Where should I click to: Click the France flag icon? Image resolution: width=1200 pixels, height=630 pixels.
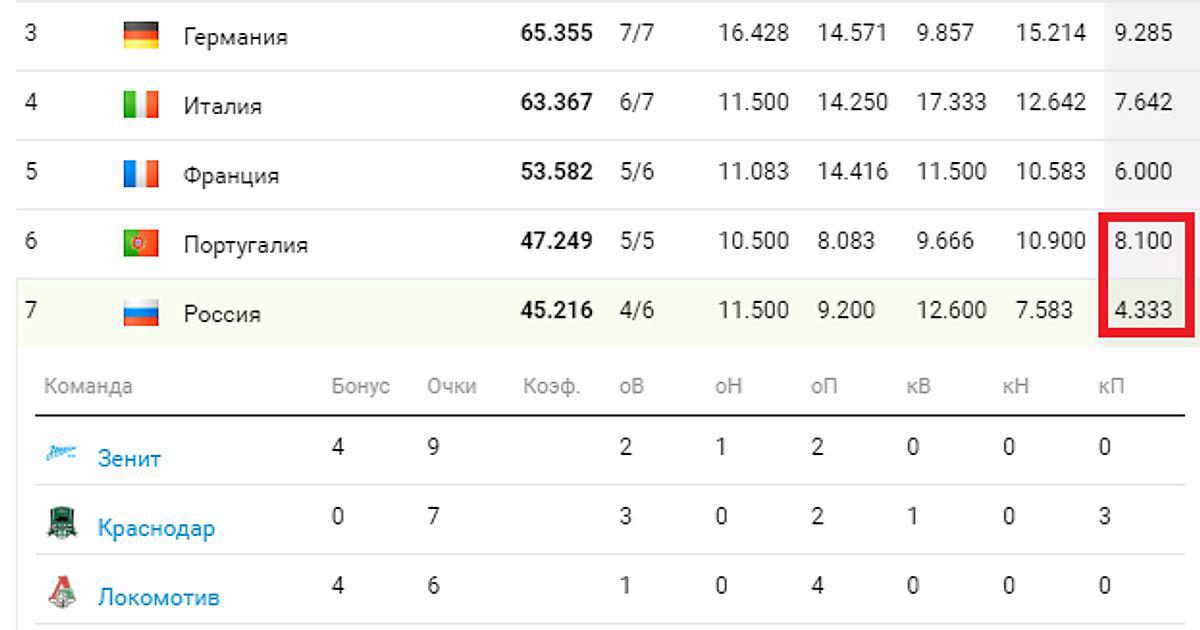141,175
